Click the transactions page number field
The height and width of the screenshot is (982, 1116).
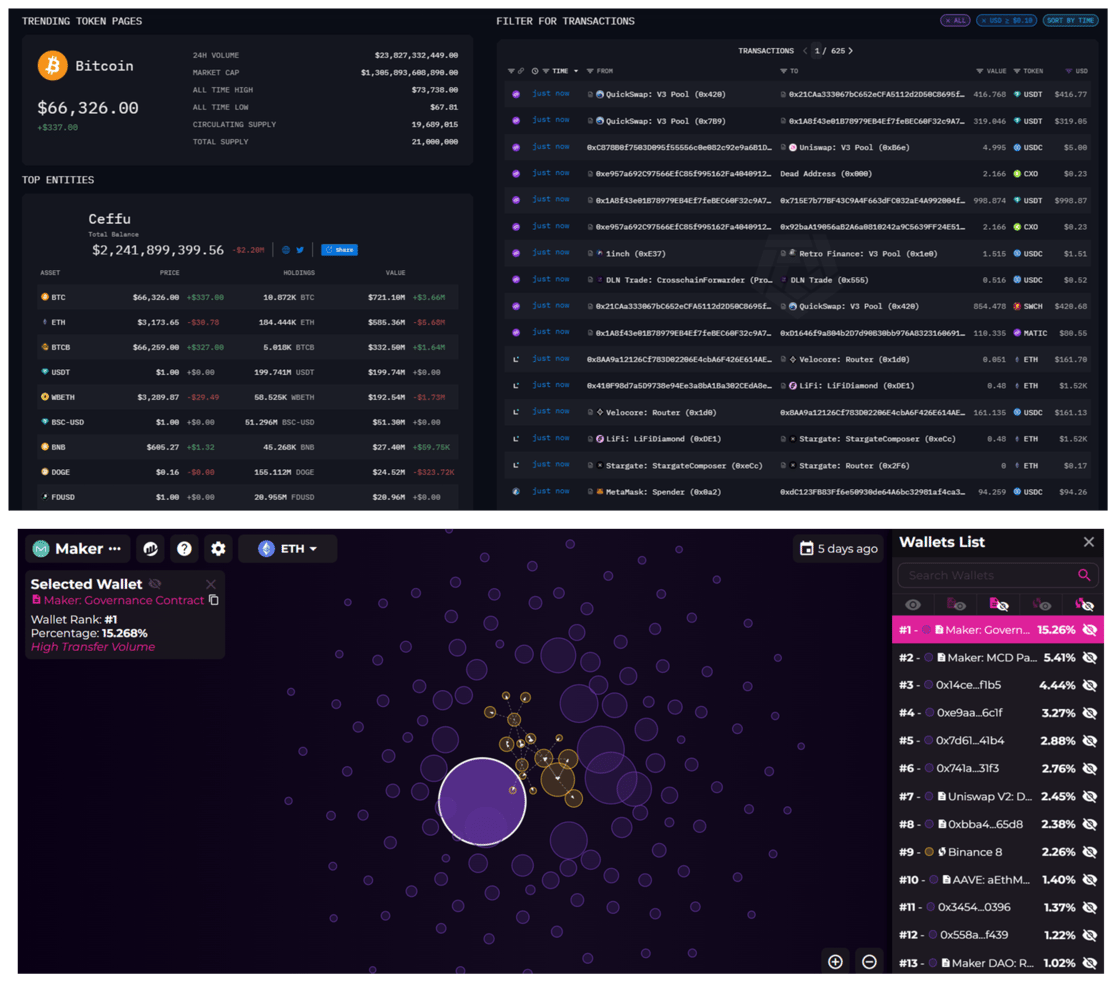(x=818, y=51)
